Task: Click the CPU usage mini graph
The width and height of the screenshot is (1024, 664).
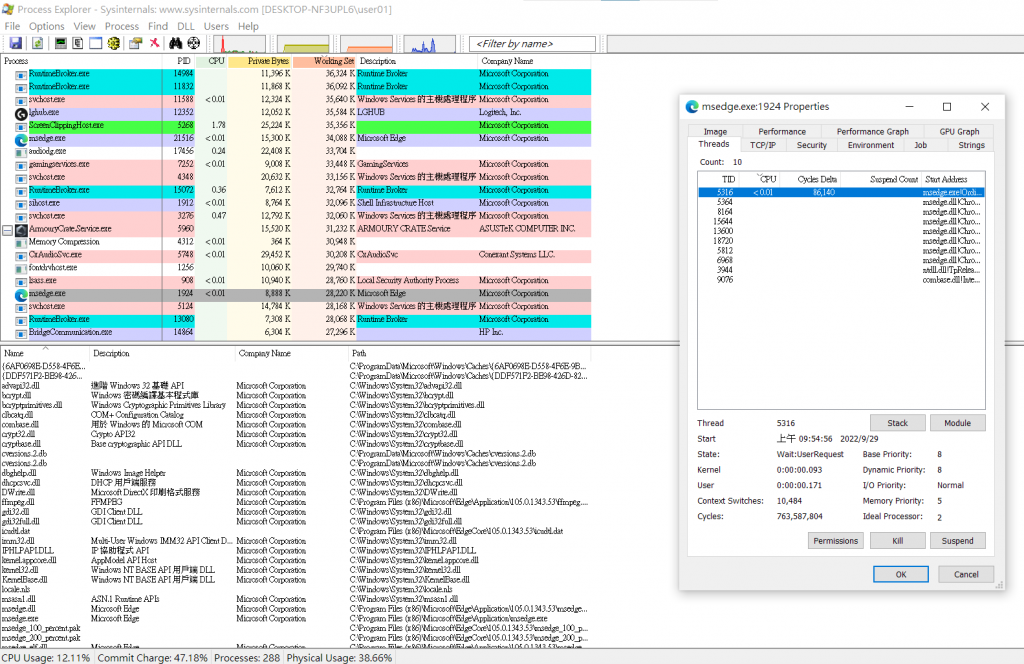Action: pyautogui.click(x=239, y=44)
